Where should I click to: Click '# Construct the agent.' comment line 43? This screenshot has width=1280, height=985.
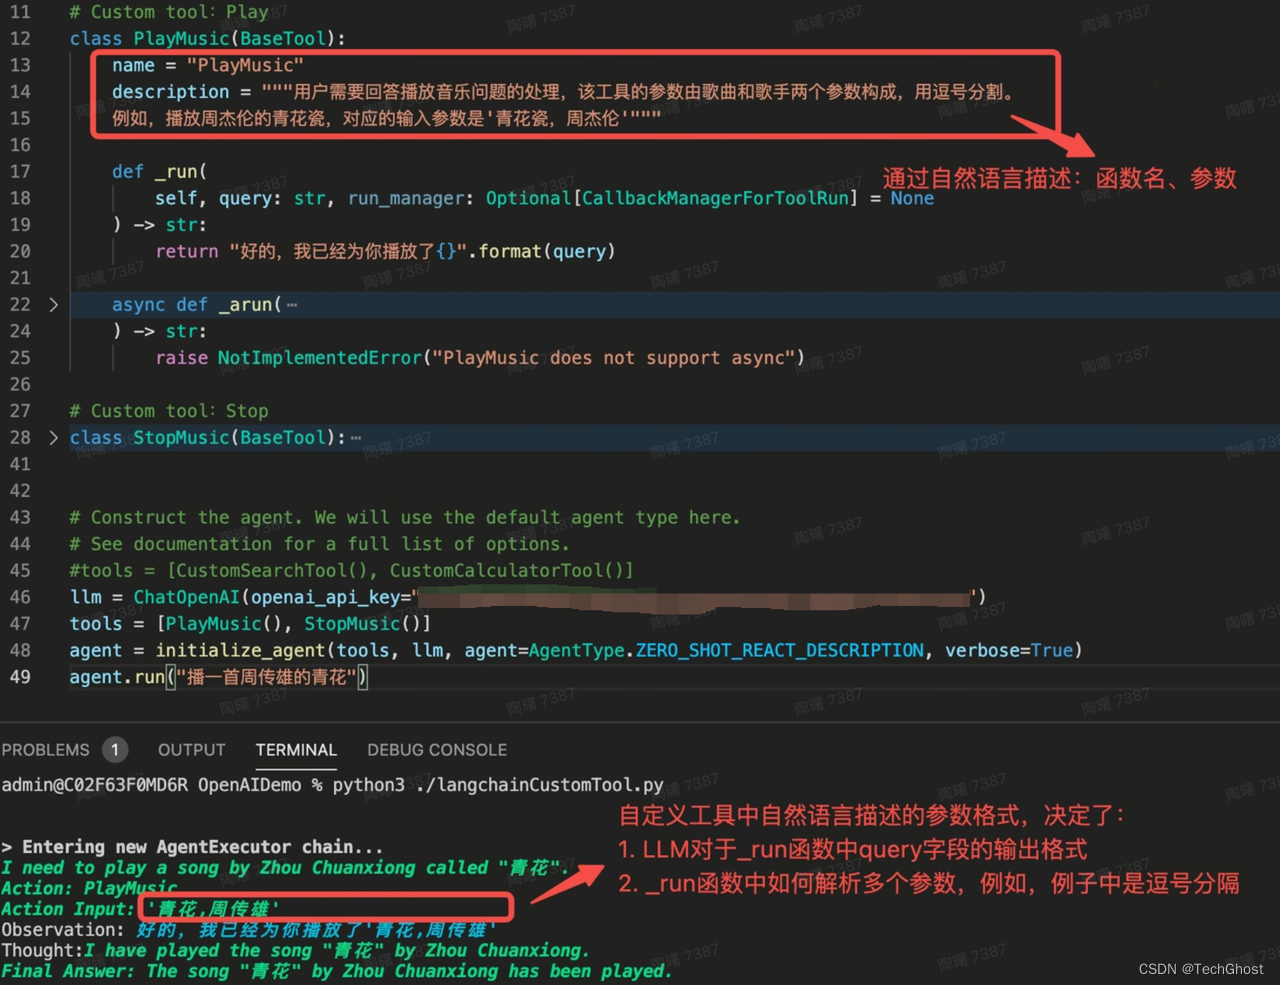tap(405, 518)
